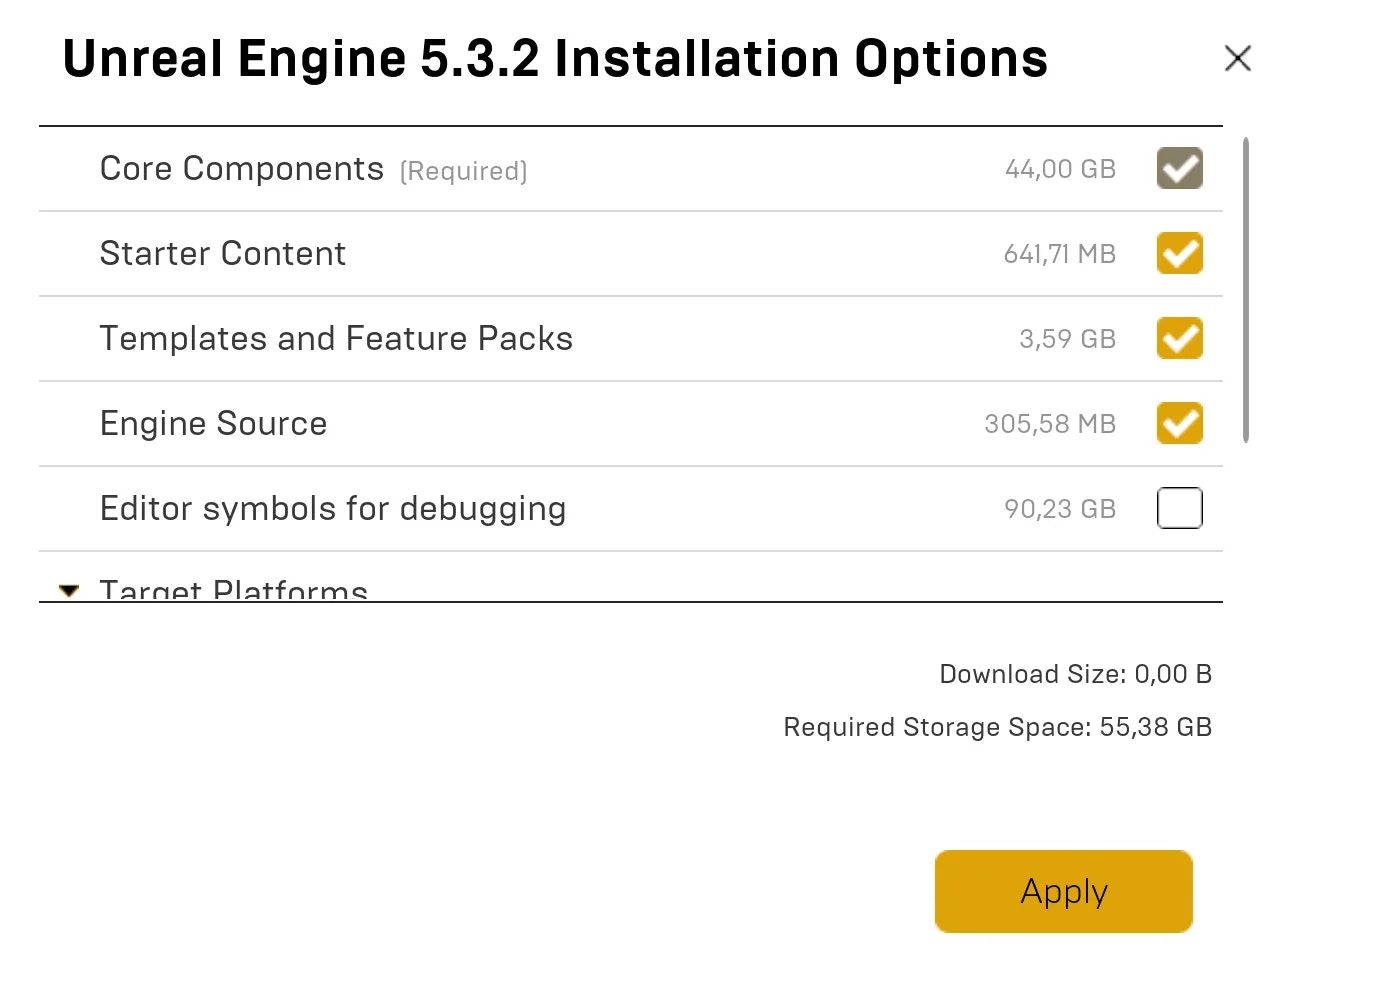Click the options list vertical scrollbar
The width and height of the screenshot is (1374, 988).
1246,290
